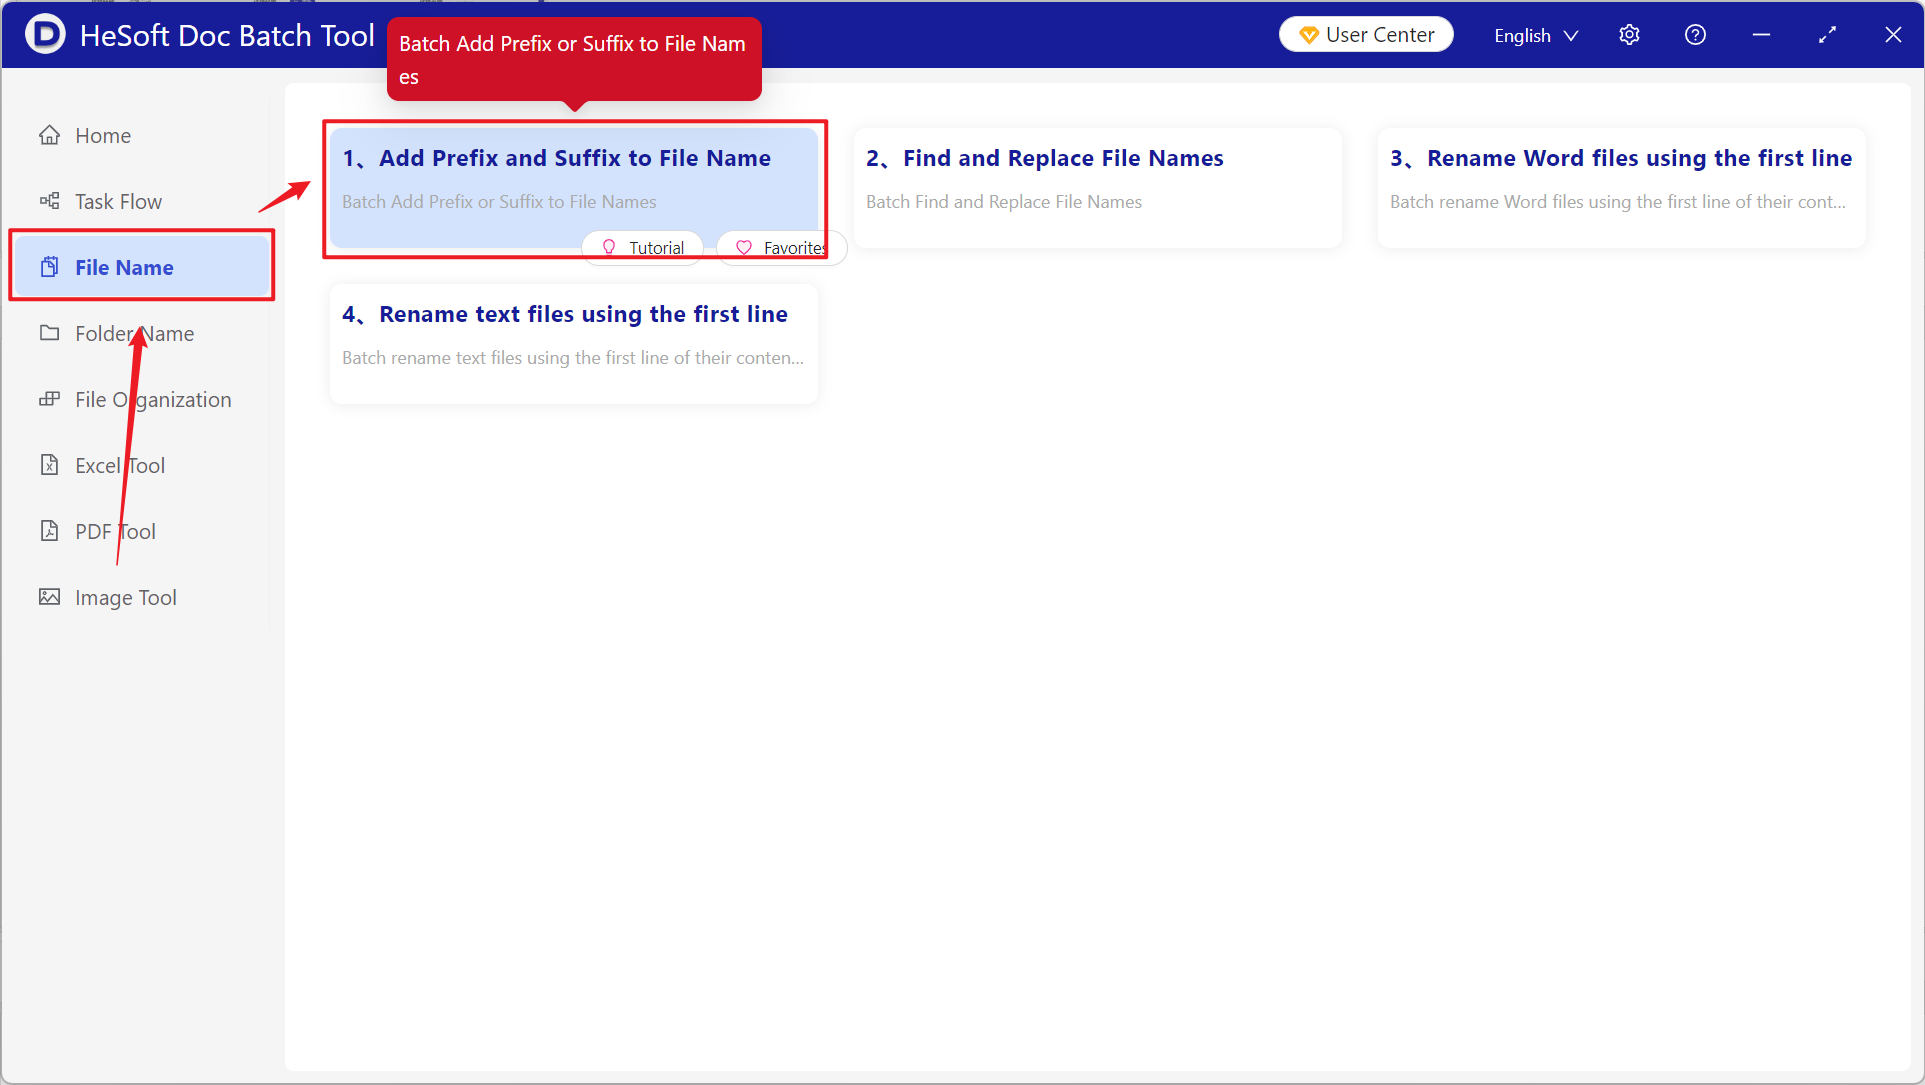The image size is (1925, 1085).
Task: Open Excel Tool section
Action: pos(141,465)
